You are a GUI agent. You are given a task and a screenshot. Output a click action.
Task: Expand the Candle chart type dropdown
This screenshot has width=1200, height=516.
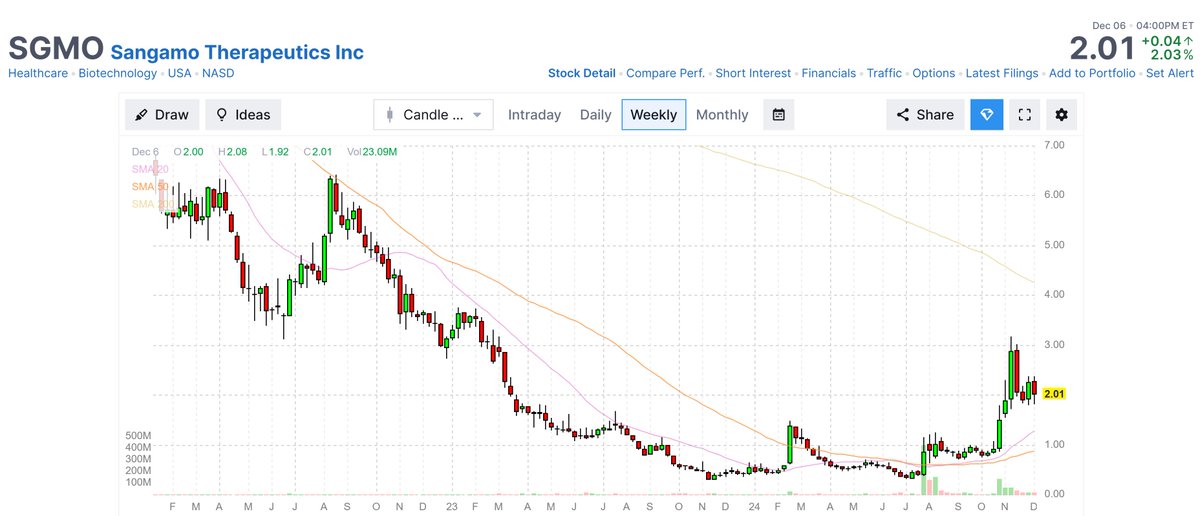click(433, 115)
